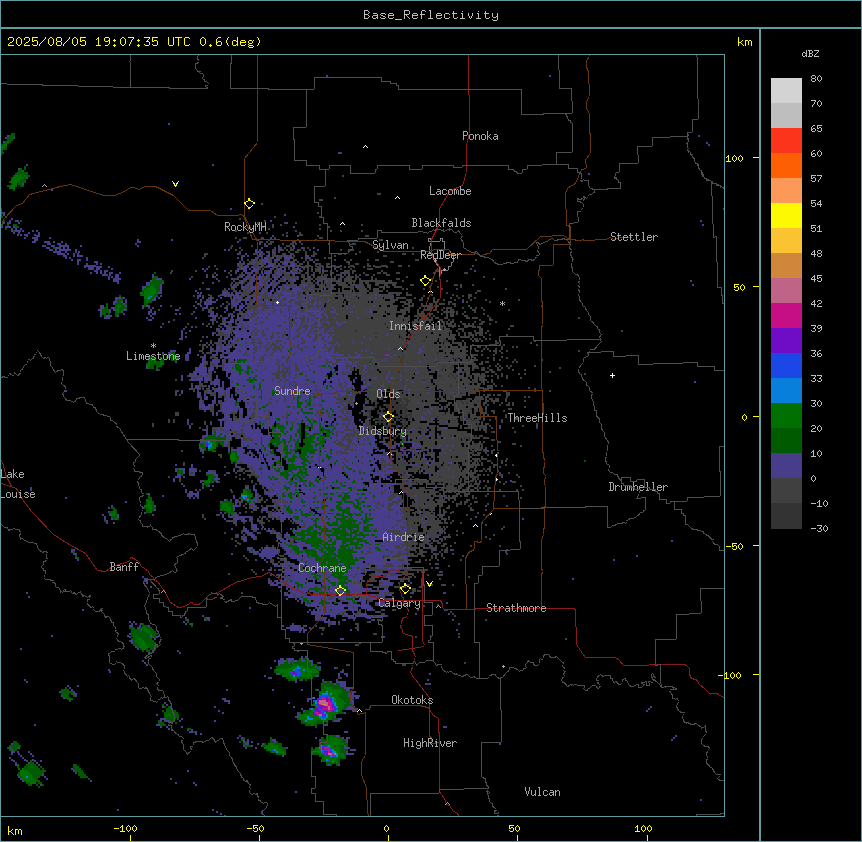Click the Blackfalds label

pyautogui.click(x=441, y=223)
